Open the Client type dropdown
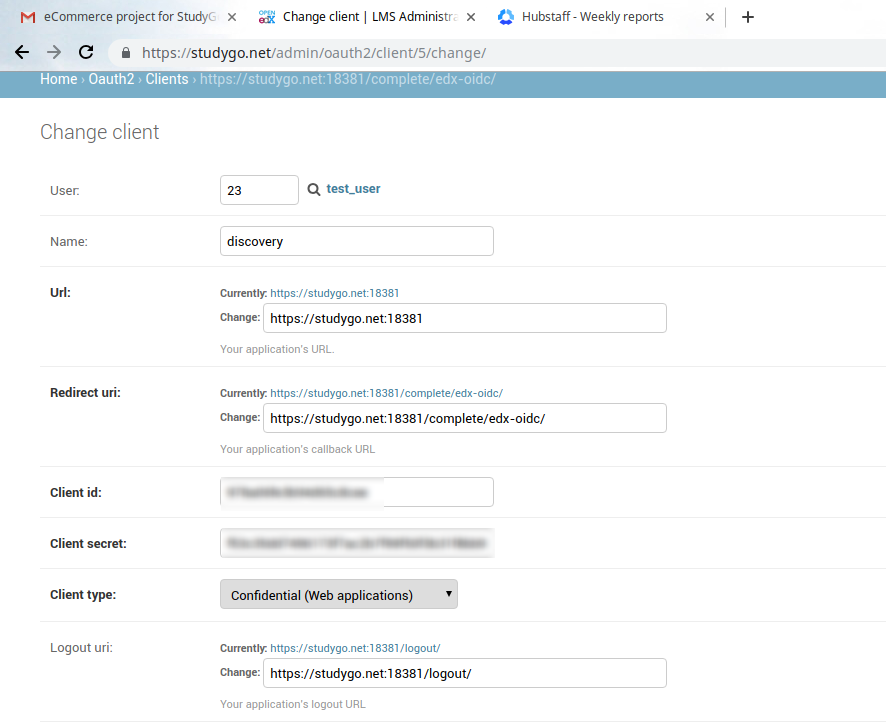The width and height of the screenshot is (886, 728). click(338, 594)
